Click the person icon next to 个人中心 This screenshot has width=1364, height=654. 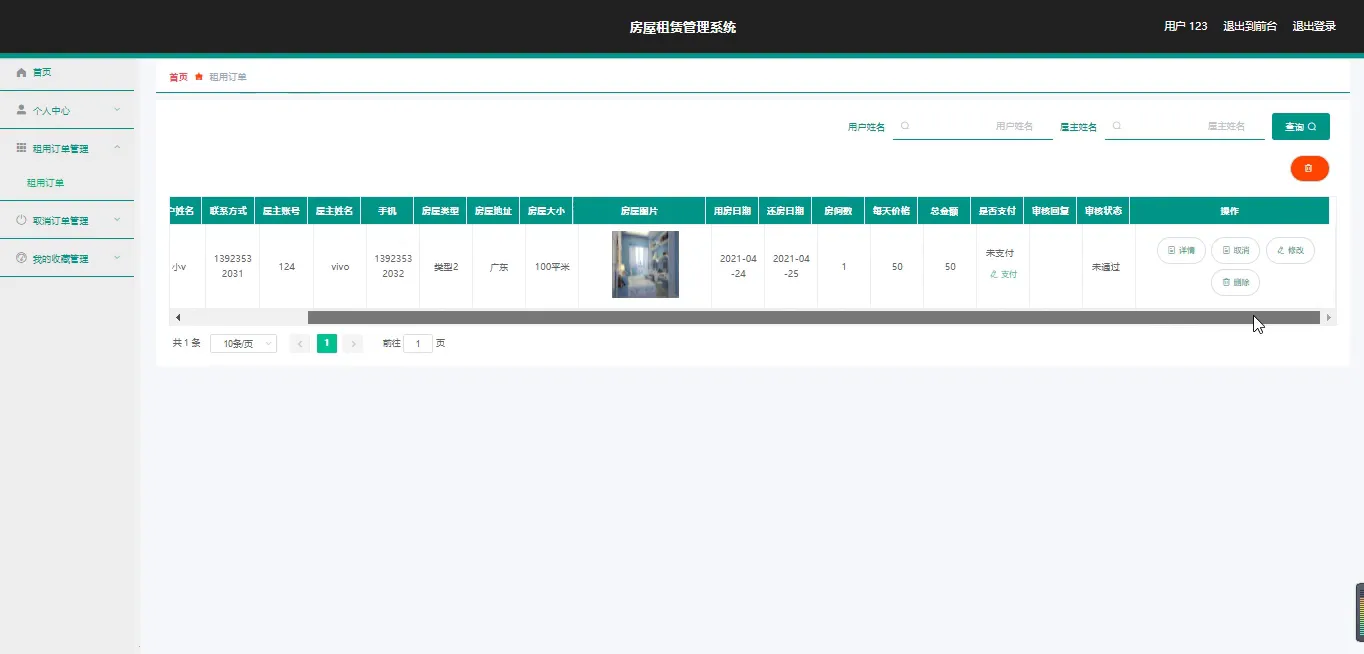pyautogui.click(x=21, y=110)
